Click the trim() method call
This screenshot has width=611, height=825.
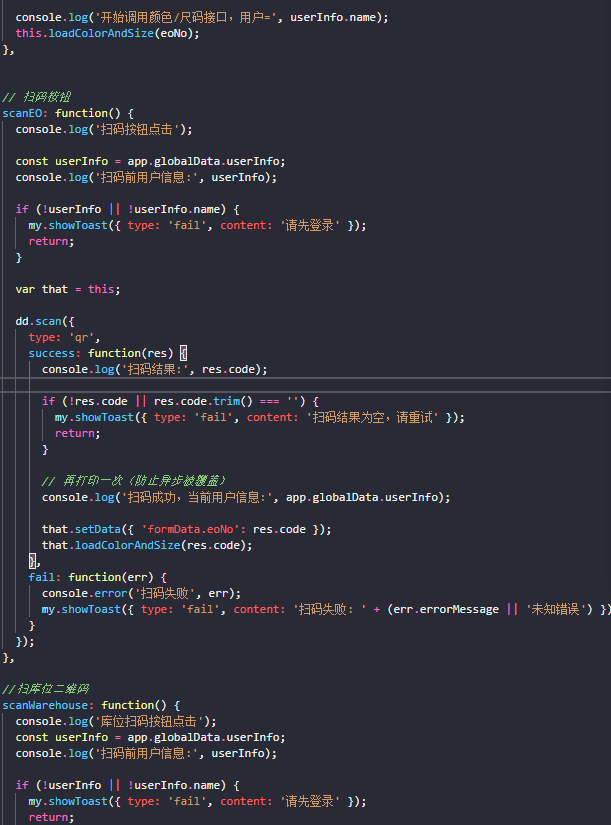233,401
